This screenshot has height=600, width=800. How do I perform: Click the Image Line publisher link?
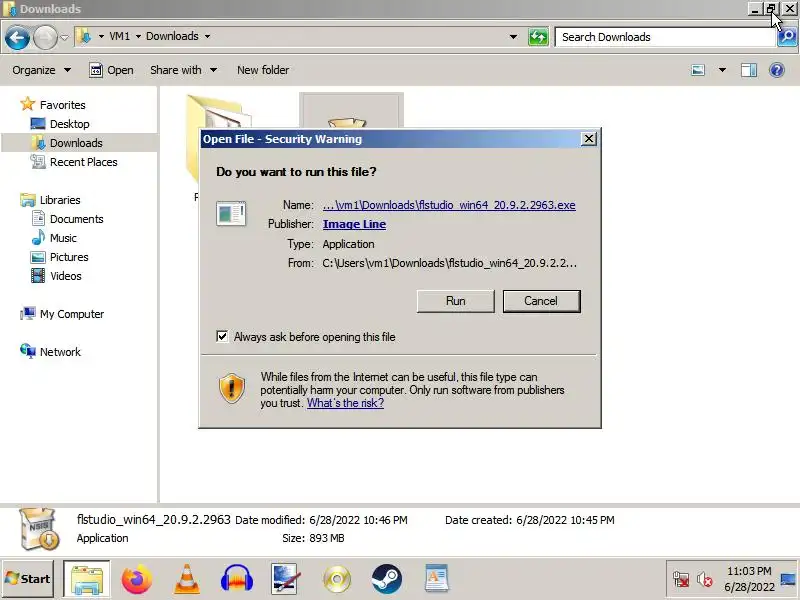354,224
